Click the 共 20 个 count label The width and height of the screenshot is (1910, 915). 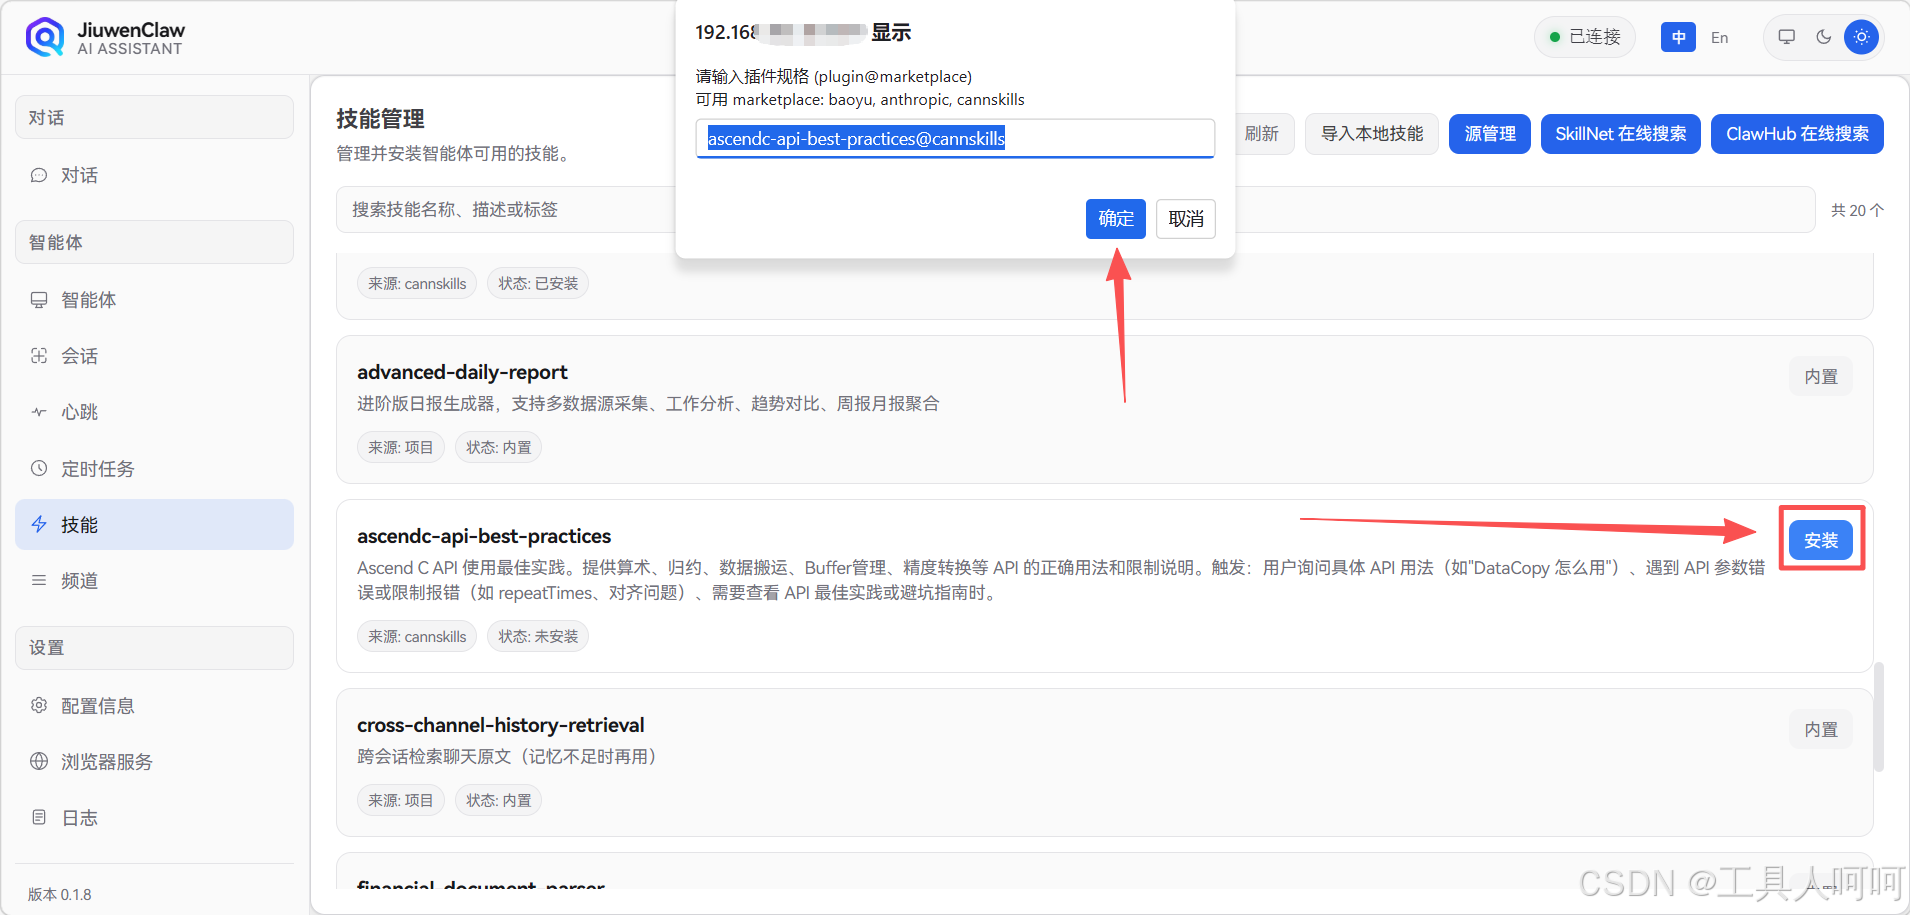tap(1857, 210)
